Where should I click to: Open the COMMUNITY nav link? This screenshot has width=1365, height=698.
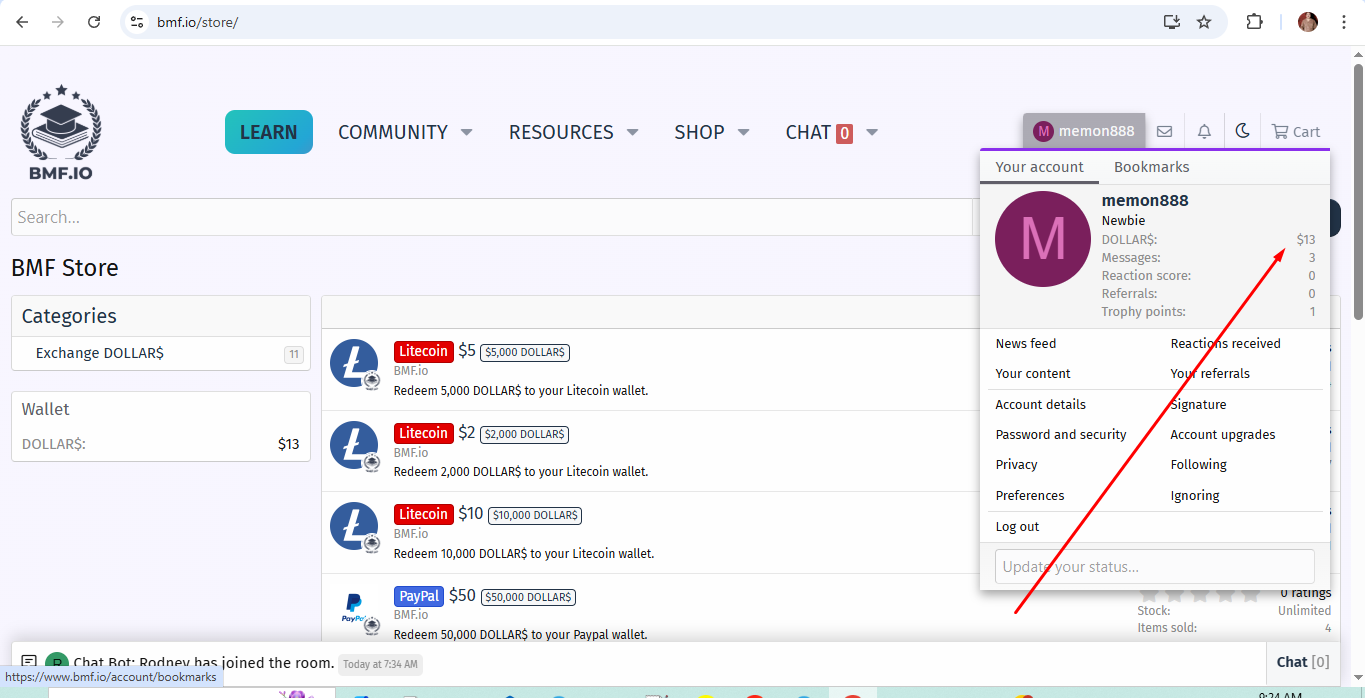[393, 132]
